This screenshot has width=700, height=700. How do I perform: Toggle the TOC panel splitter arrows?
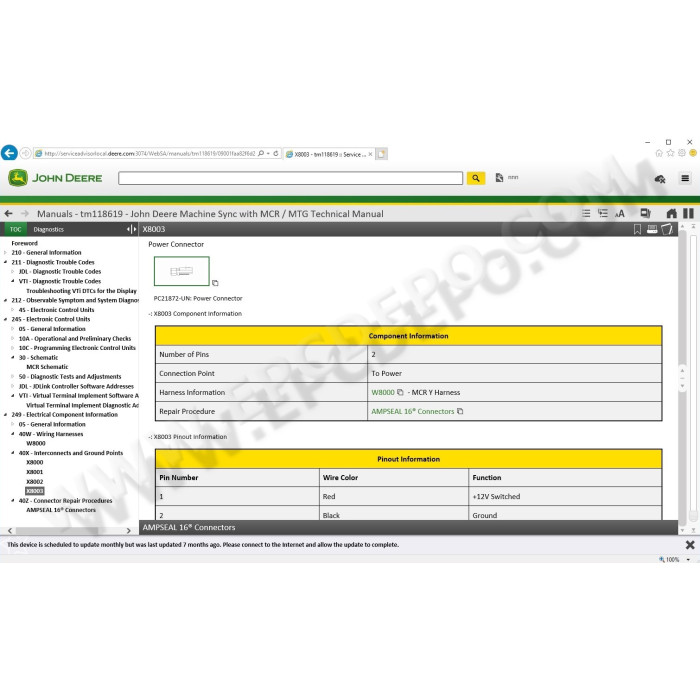coord(131,229)
